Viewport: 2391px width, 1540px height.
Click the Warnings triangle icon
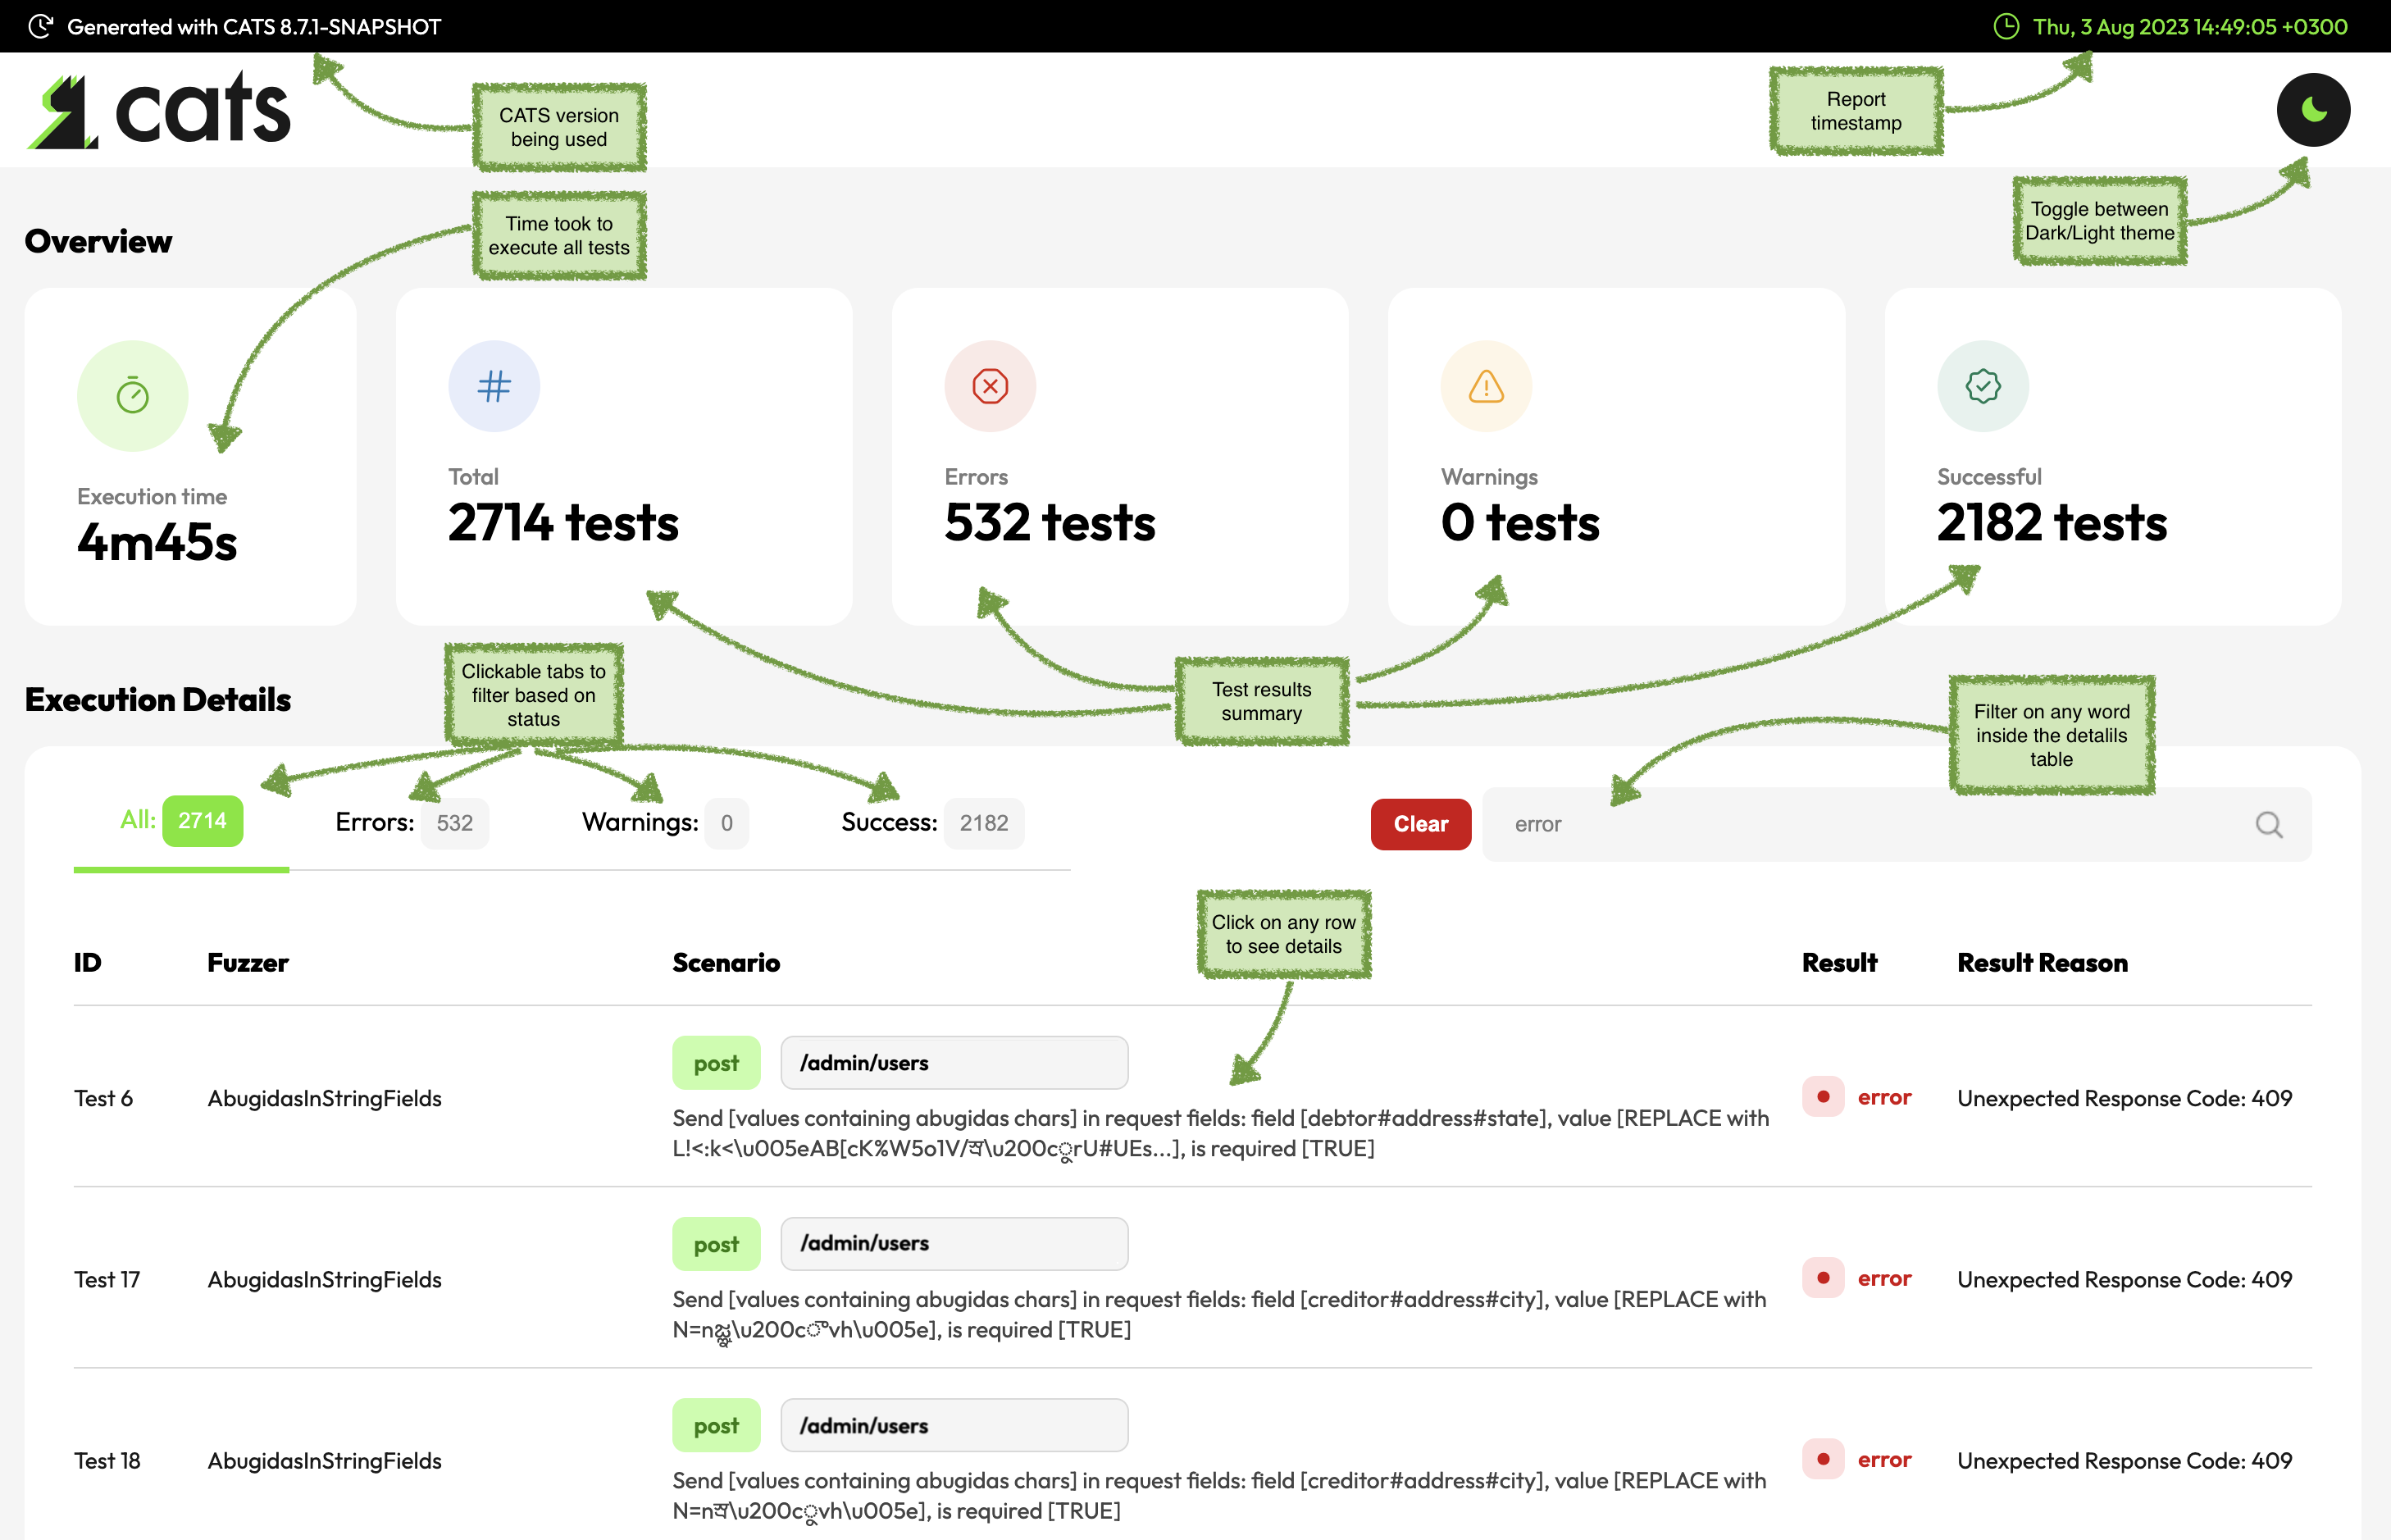pyautogui.click(x=1486, y=386)
